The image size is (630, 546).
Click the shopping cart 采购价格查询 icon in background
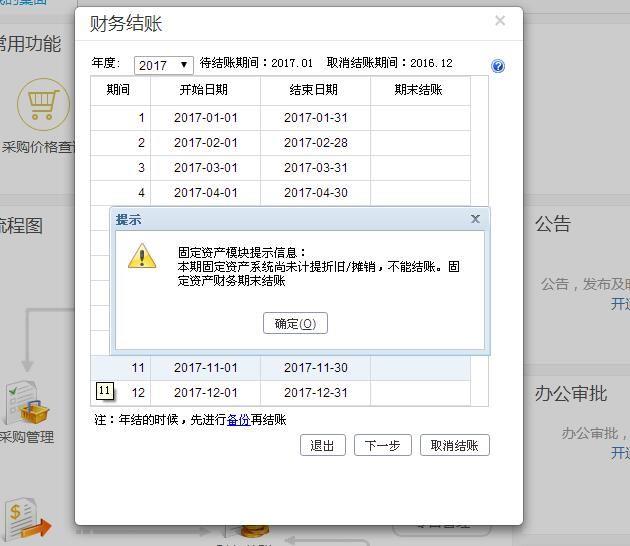43,104
